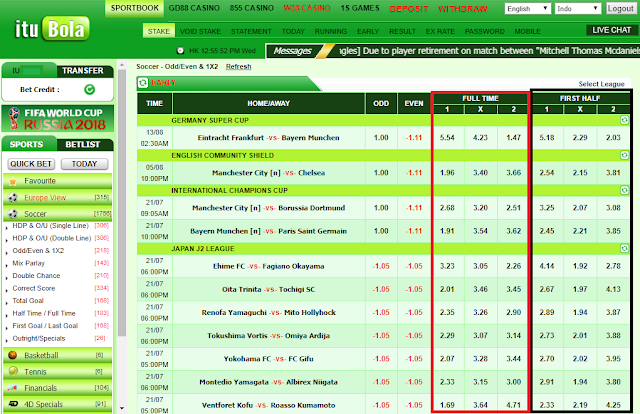
Task: Select EVEN -1.11 for Bayern Munchen vs Paris
Action: pyautogui.click(x=414, y=231)
